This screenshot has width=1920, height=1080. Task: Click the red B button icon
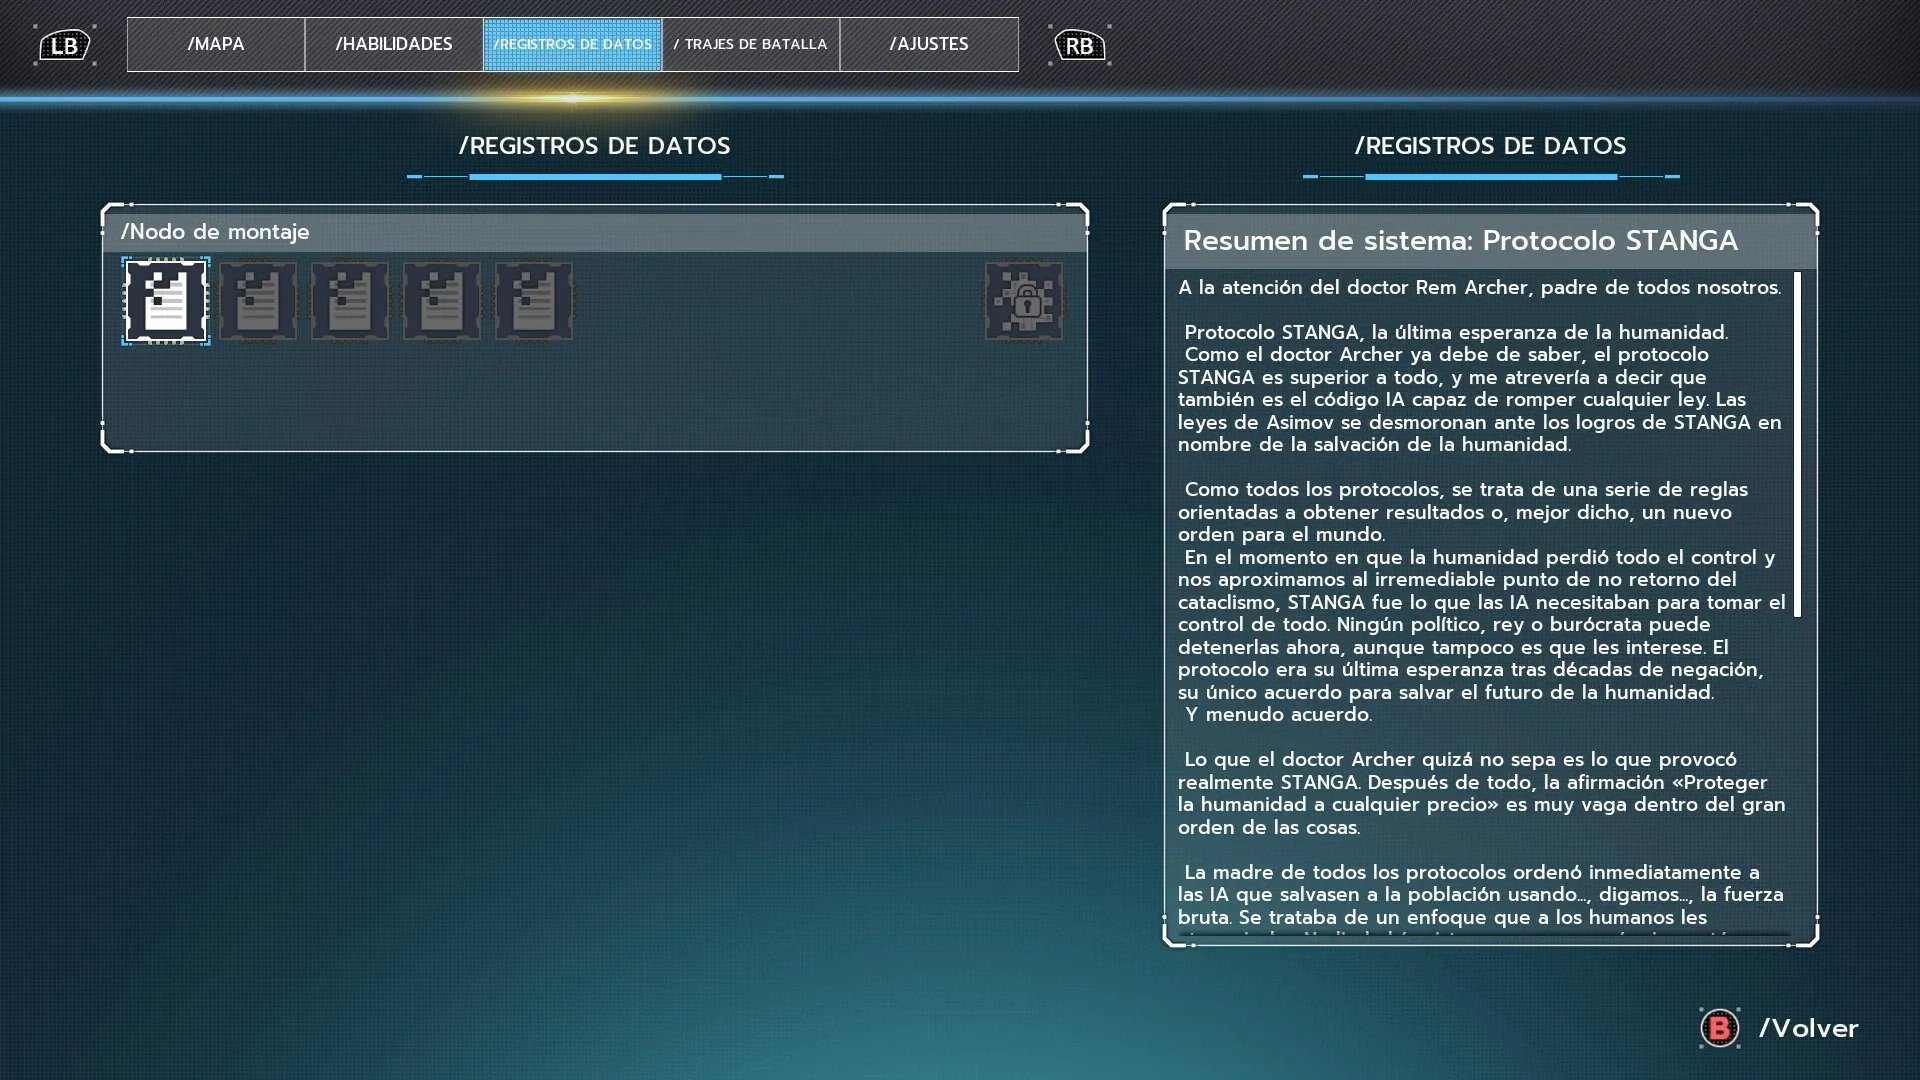tap(1719, 1028)
